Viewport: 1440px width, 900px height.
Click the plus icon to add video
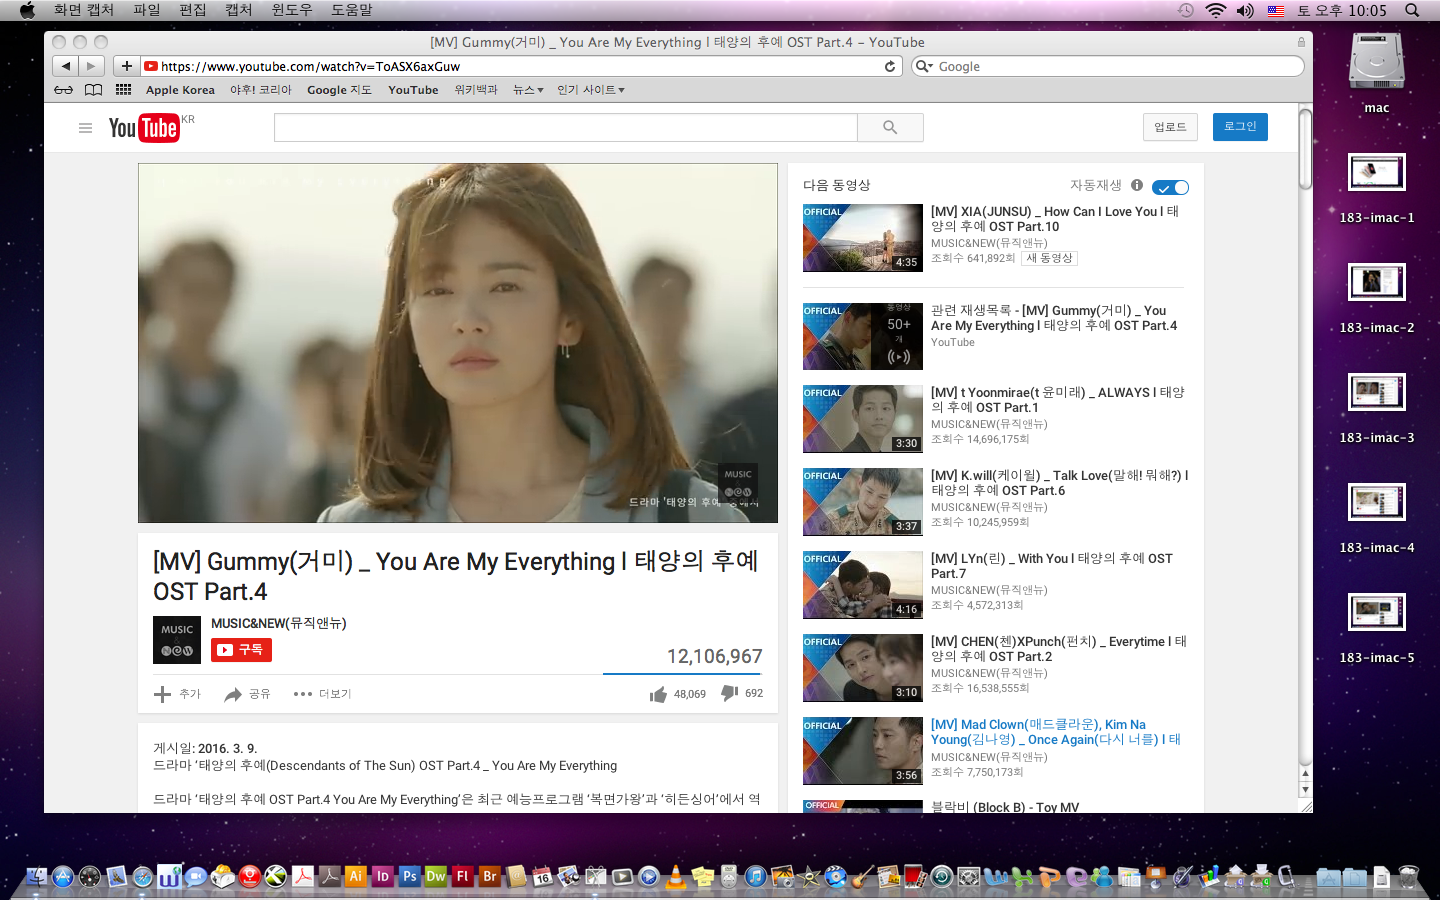[163, 694]
